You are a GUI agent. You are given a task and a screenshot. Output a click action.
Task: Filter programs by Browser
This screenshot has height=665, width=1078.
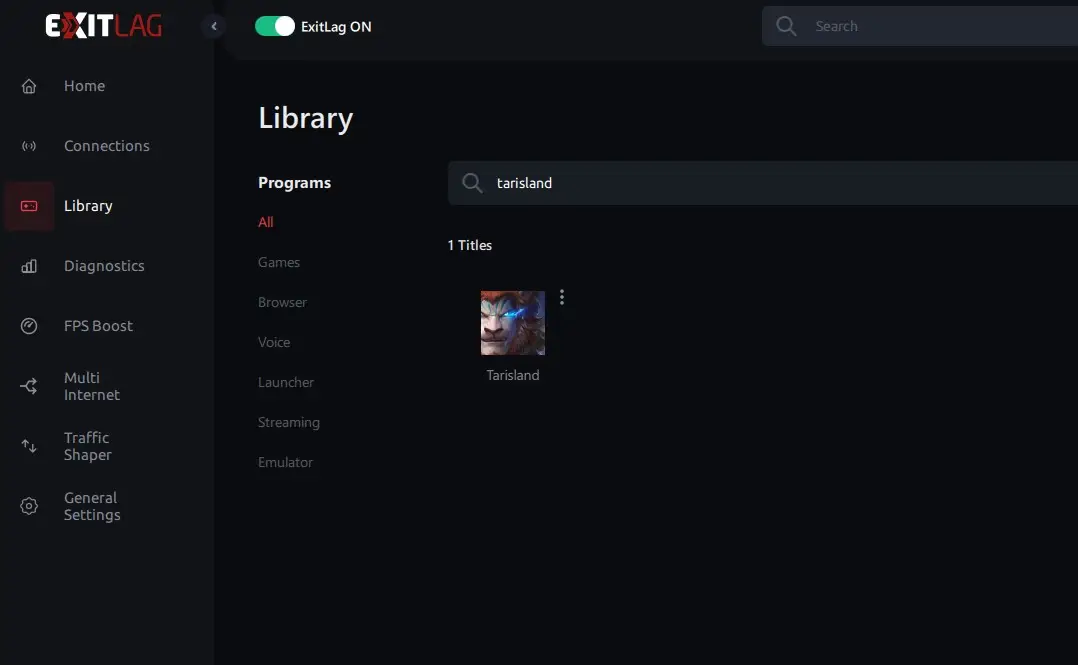(x=282, y=302)
